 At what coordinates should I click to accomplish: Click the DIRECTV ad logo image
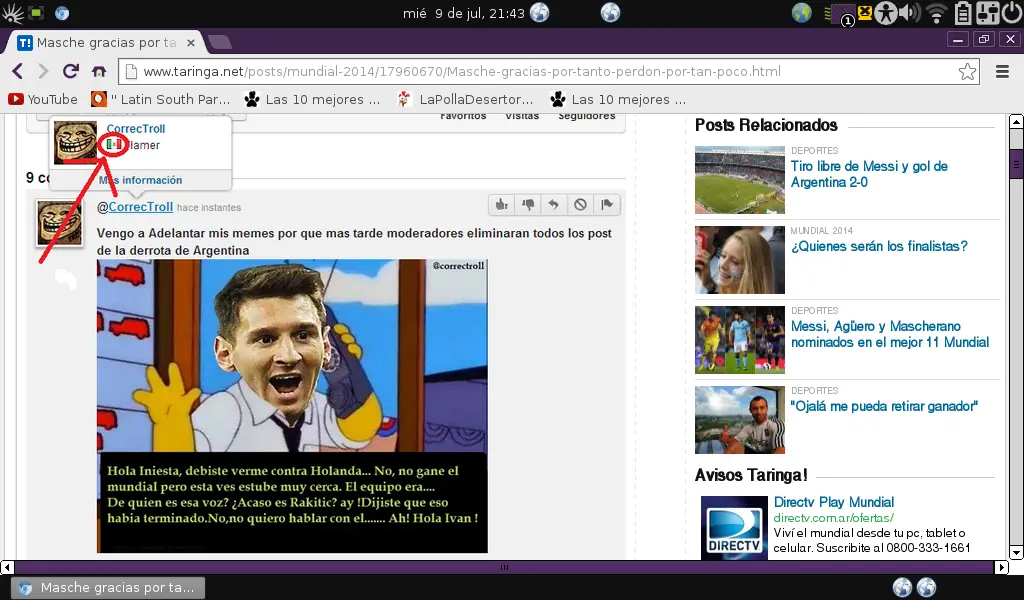tap(735, 528)
